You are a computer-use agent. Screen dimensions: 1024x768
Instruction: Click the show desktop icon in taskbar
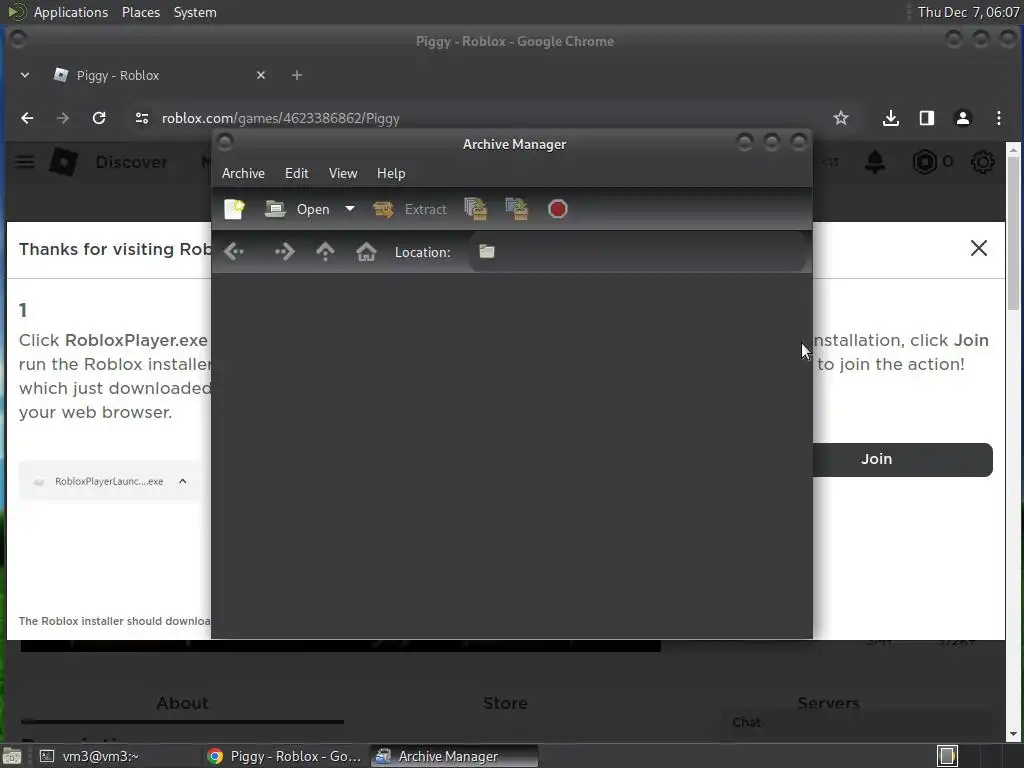pos(12,756)
